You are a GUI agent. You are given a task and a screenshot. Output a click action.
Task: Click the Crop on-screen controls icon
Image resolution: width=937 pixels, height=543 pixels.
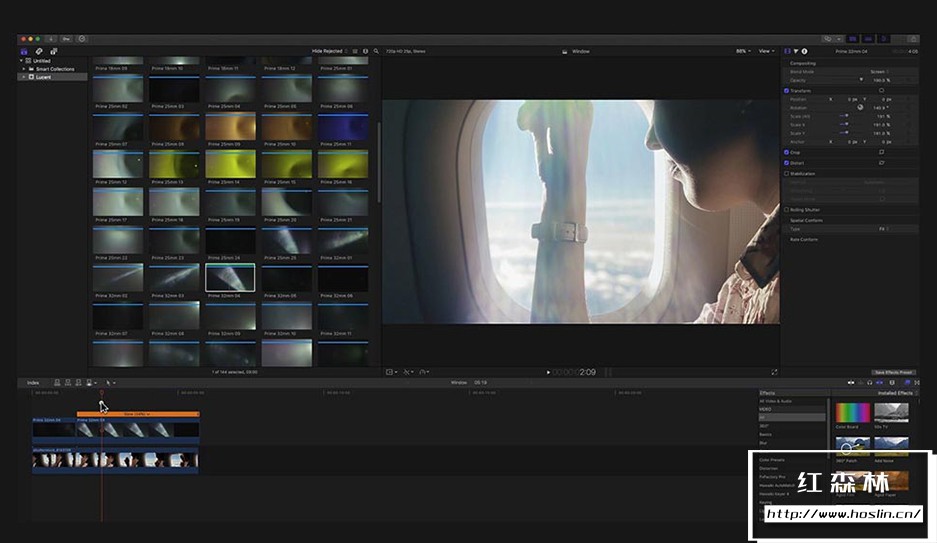[881, 153]
